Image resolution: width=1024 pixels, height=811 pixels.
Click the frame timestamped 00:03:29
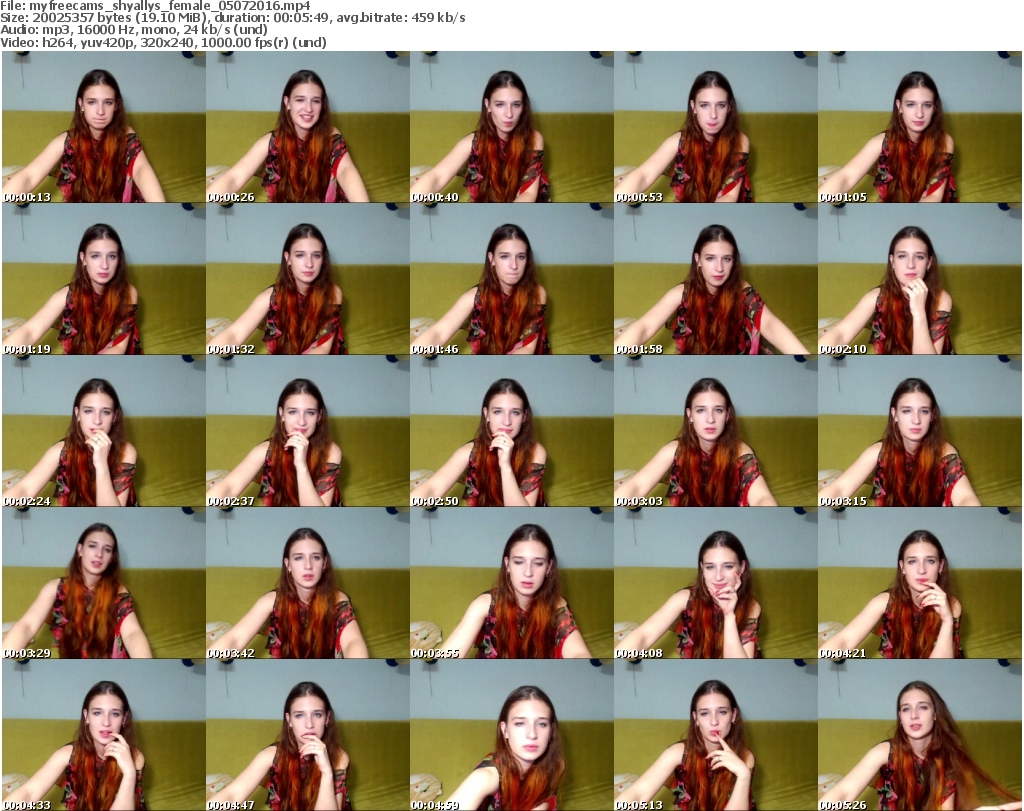click(104, 583)
